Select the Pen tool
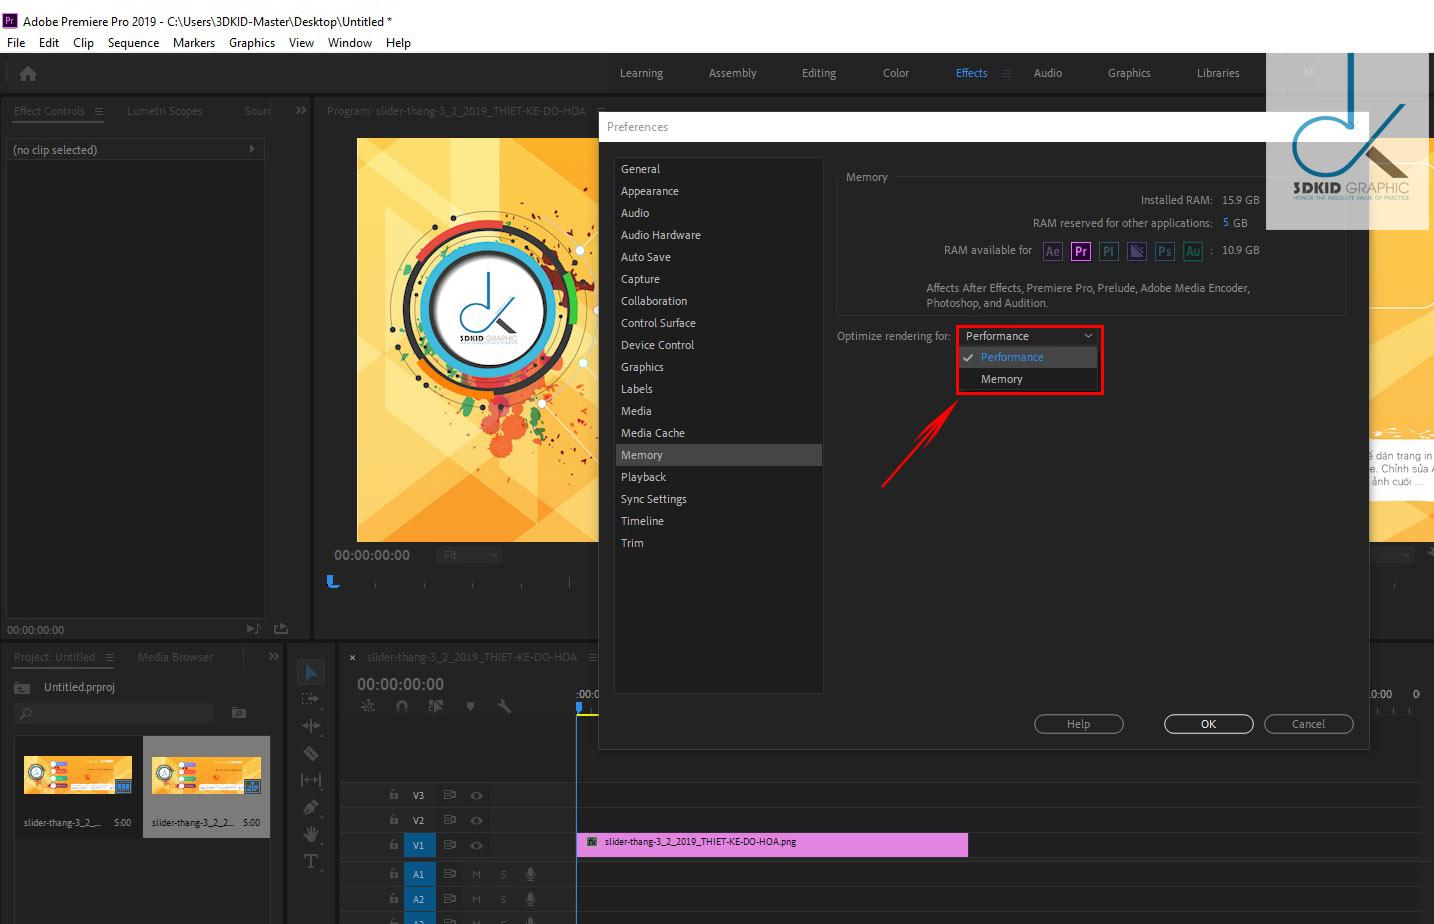Screen dimensions: 1434x924 pos(311,807)
